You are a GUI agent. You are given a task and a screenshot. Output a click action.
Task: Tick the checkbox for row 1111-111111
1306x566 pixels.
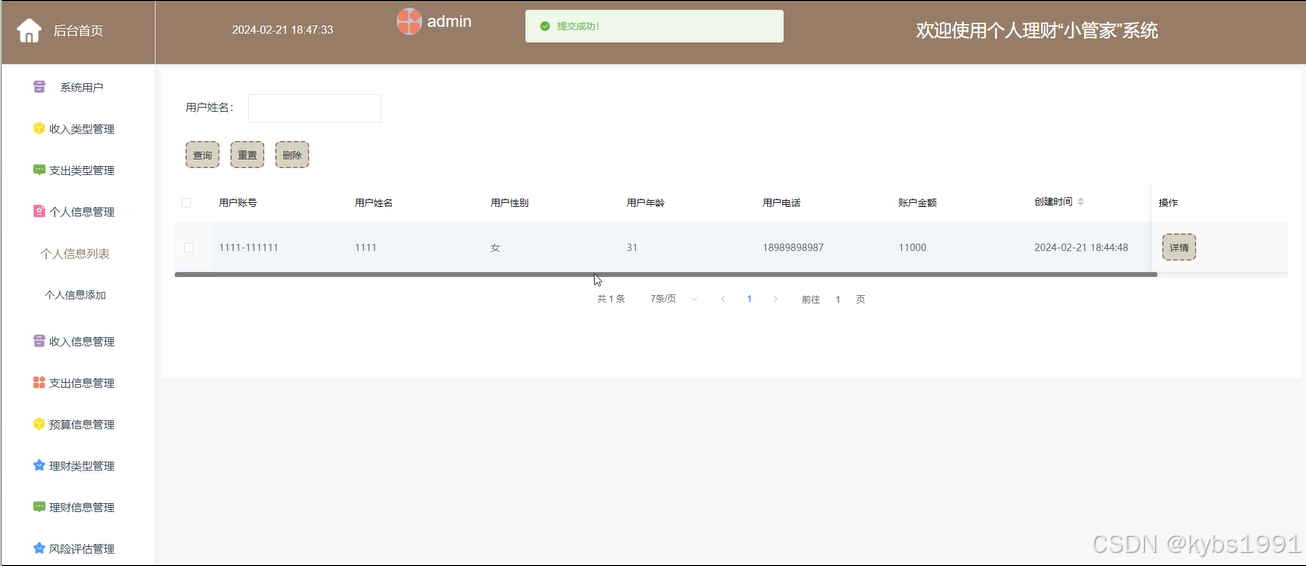tap(189, 247)
